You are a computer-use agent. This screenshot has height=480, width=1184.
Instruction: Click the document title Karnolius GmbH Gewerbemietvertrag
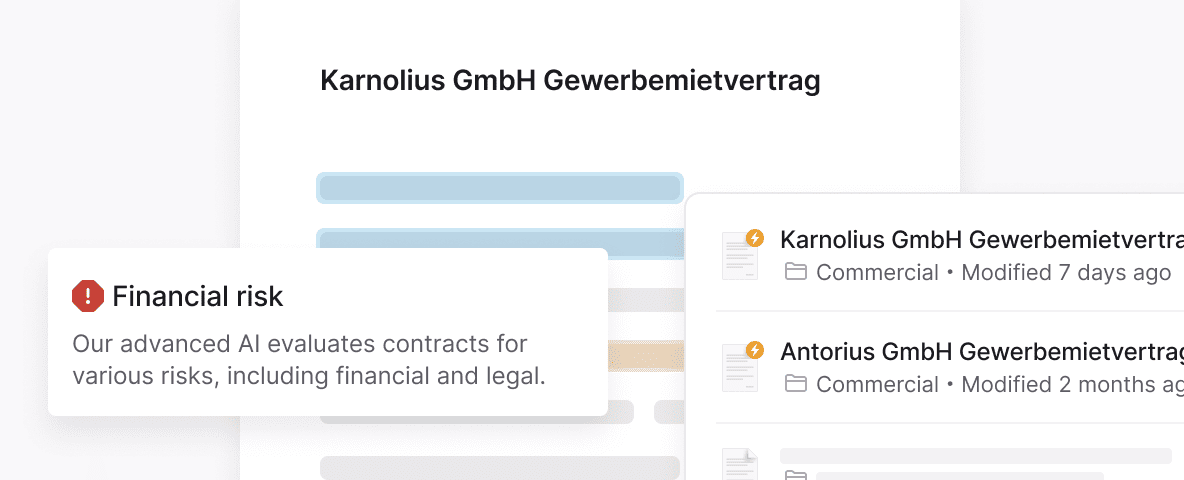[570, 81]
